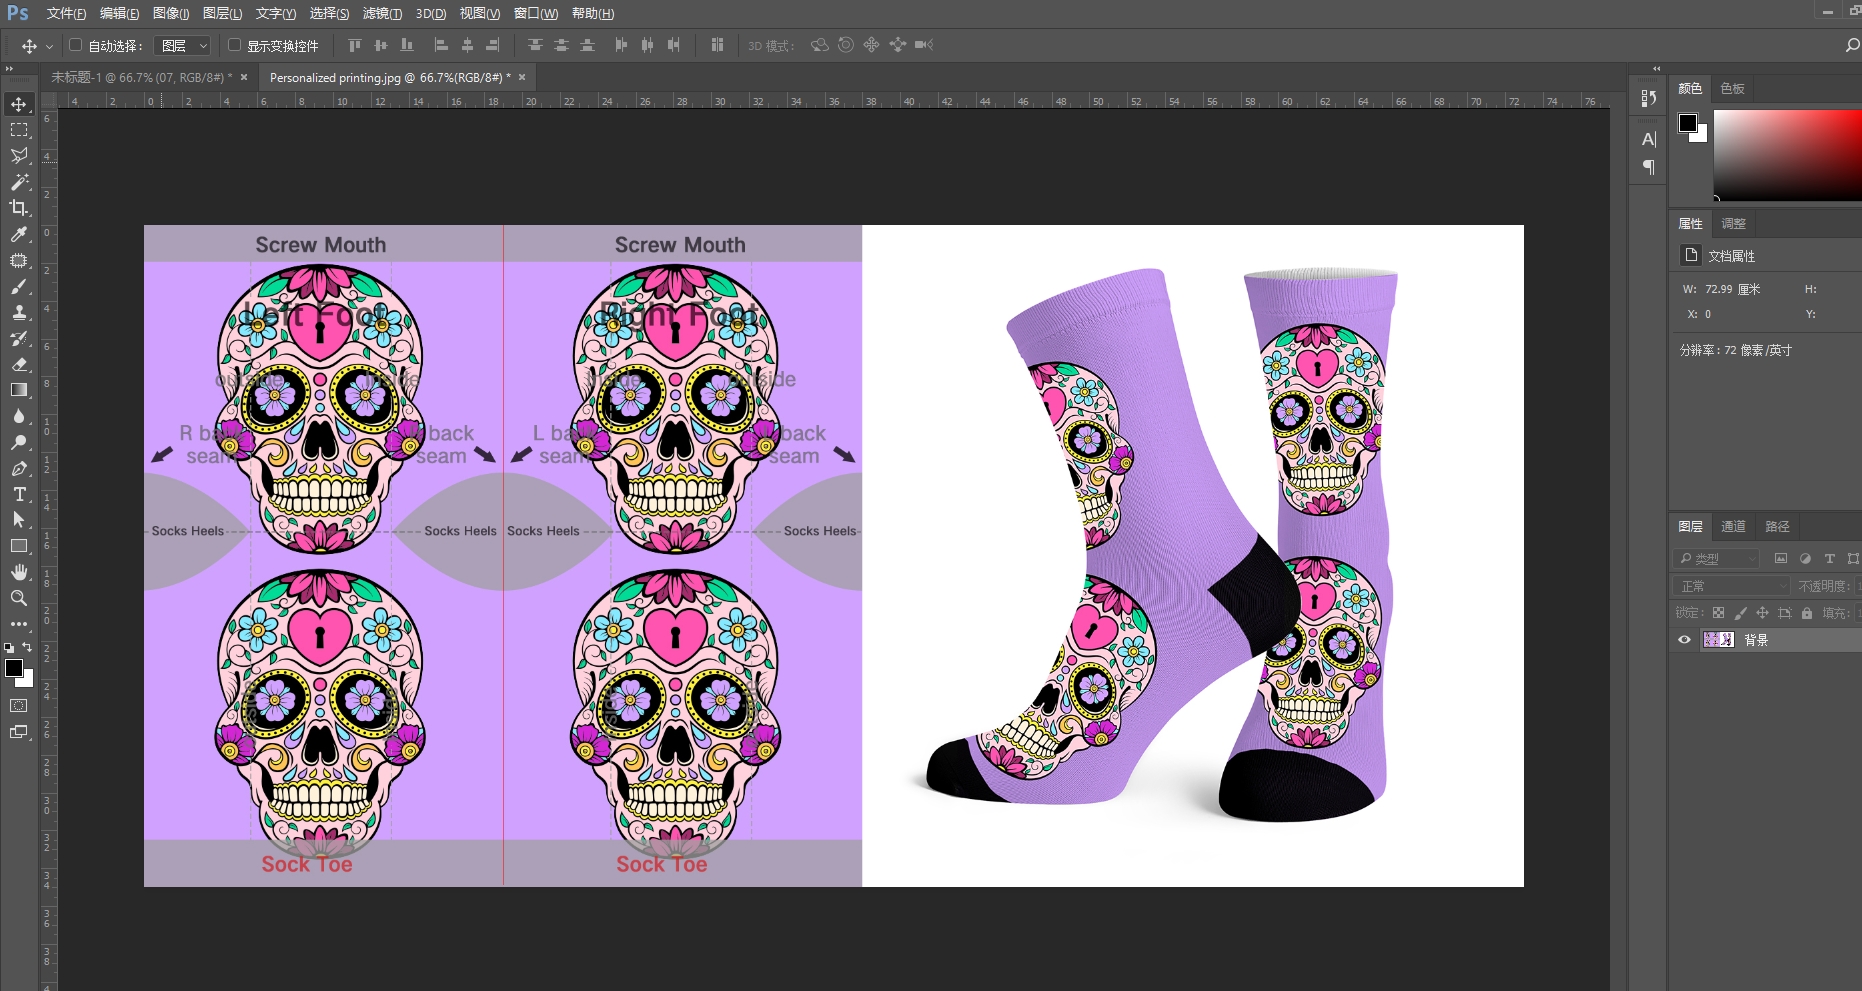Select the Path Selection tool
This screenshot has height=991, width=1862.
click(19, 520)
